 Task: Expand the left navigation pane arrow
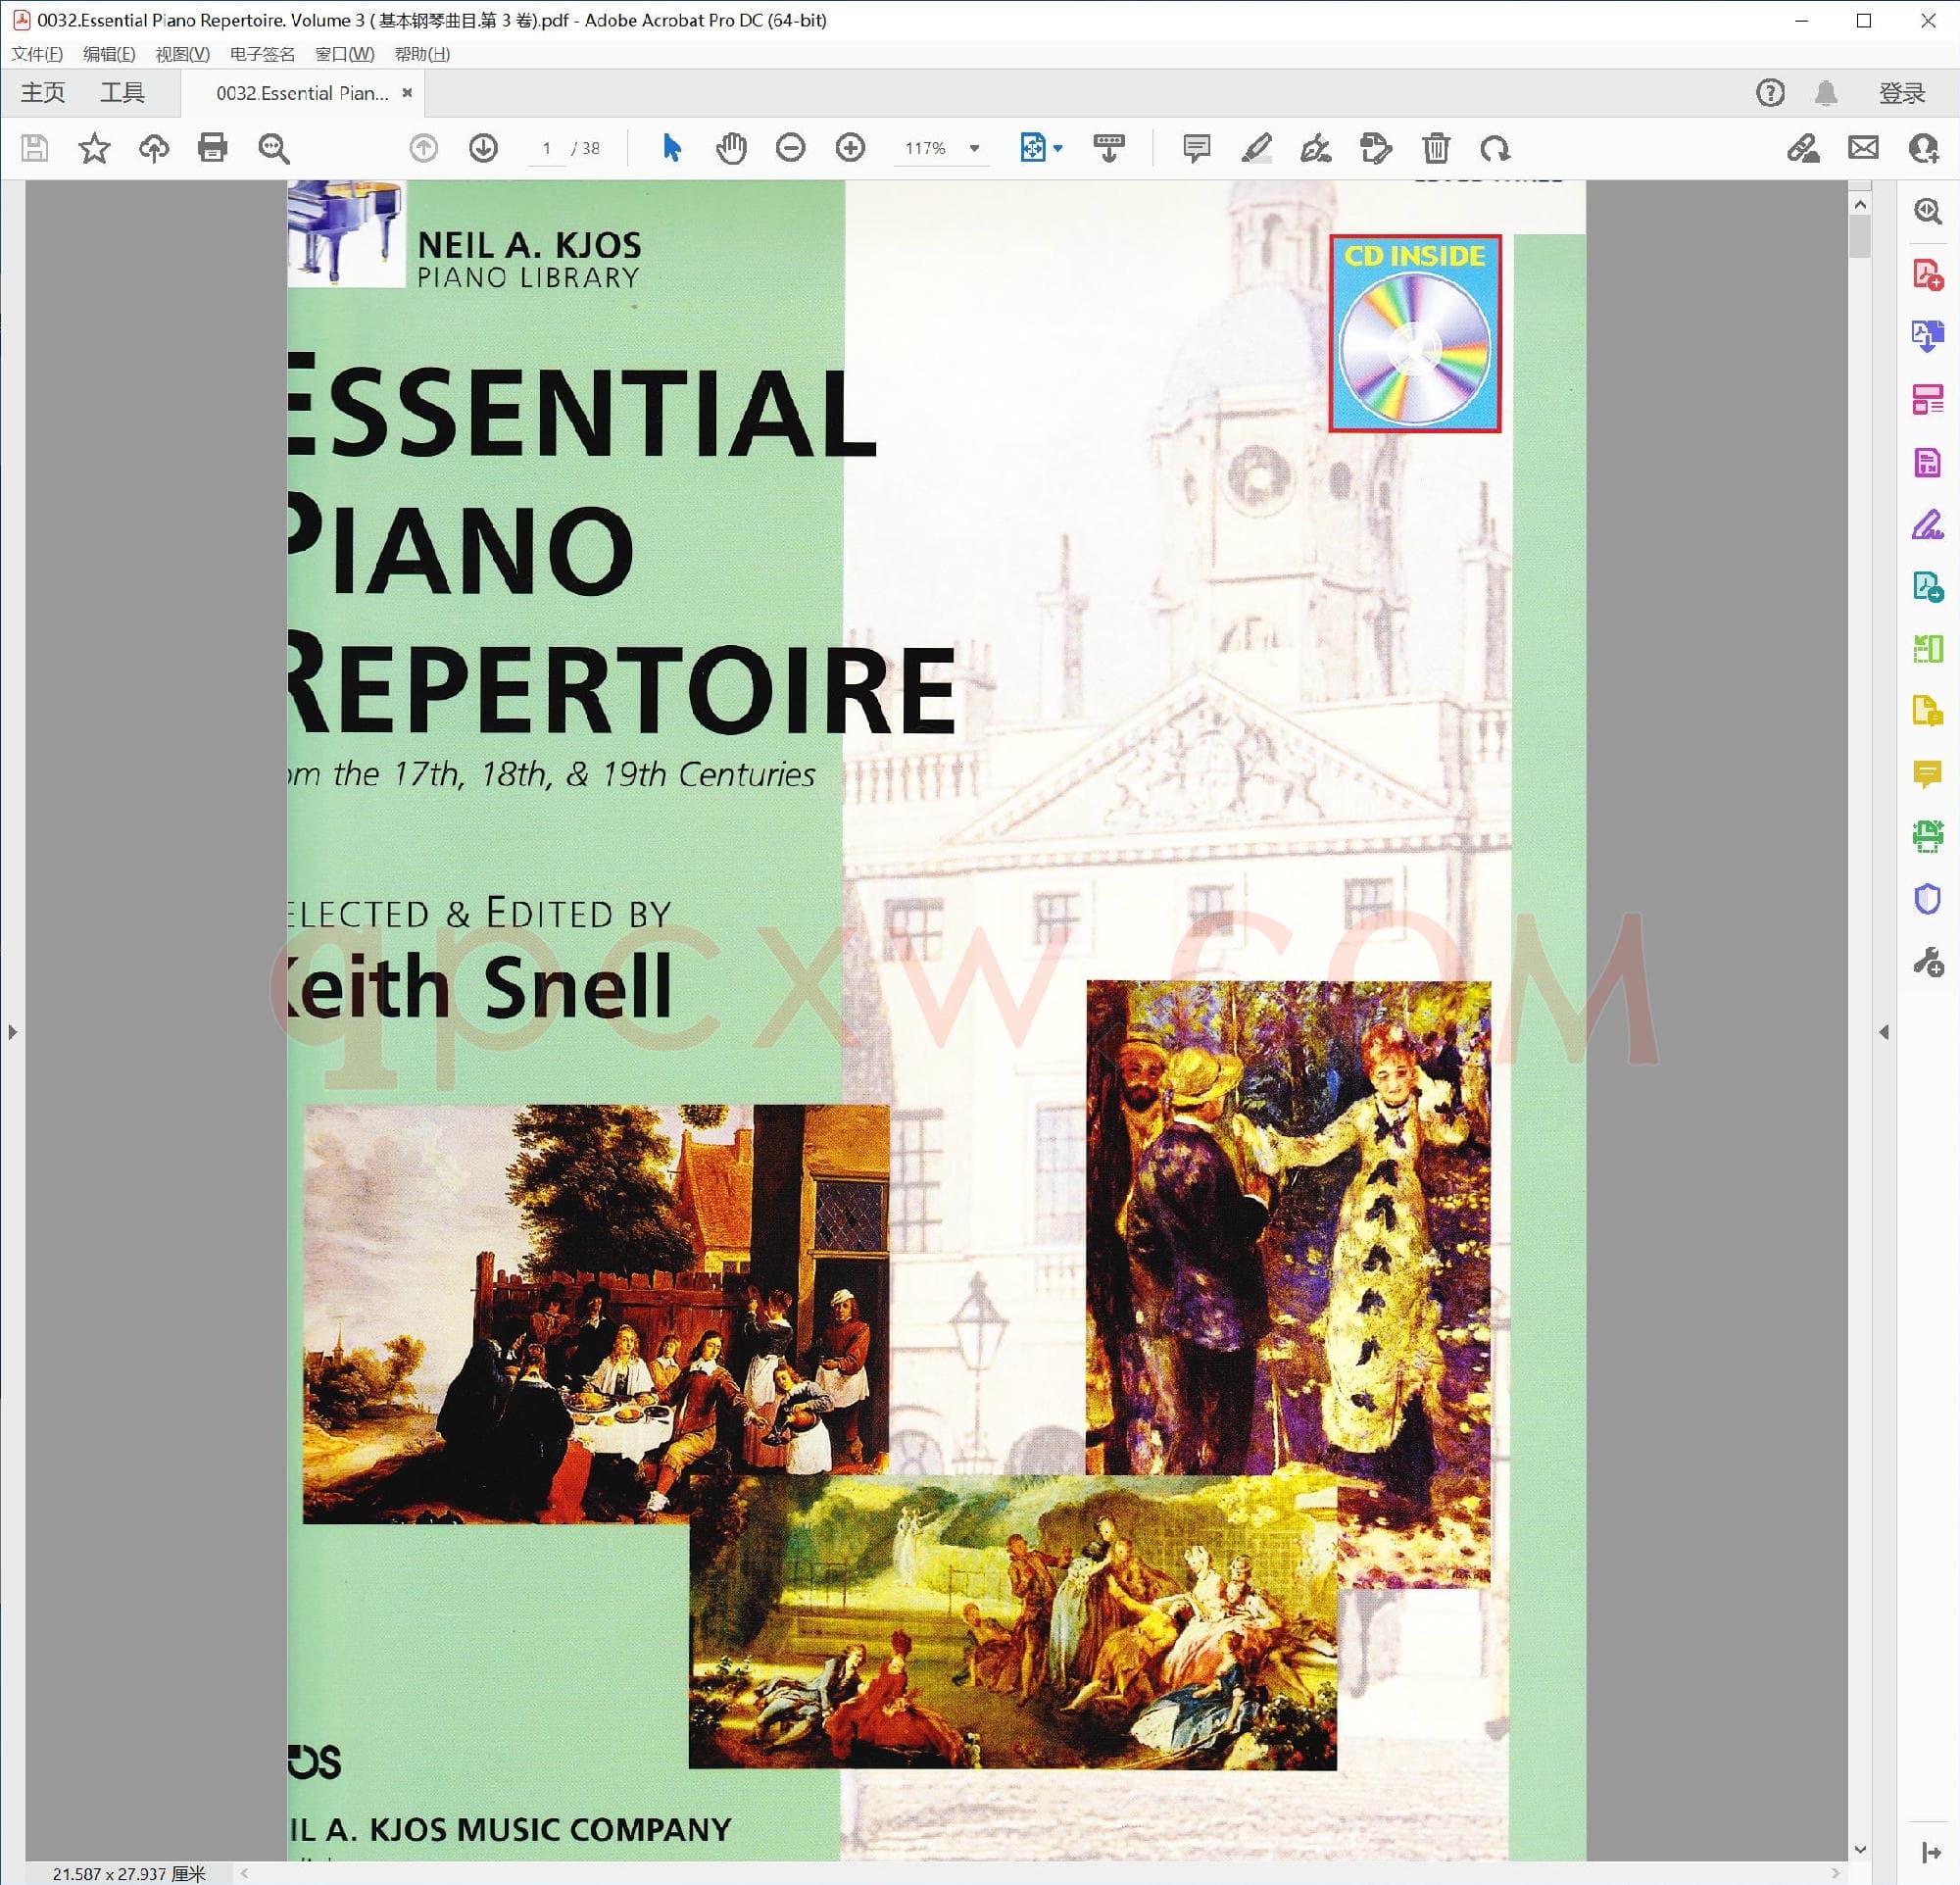[x=12, y=1032]
